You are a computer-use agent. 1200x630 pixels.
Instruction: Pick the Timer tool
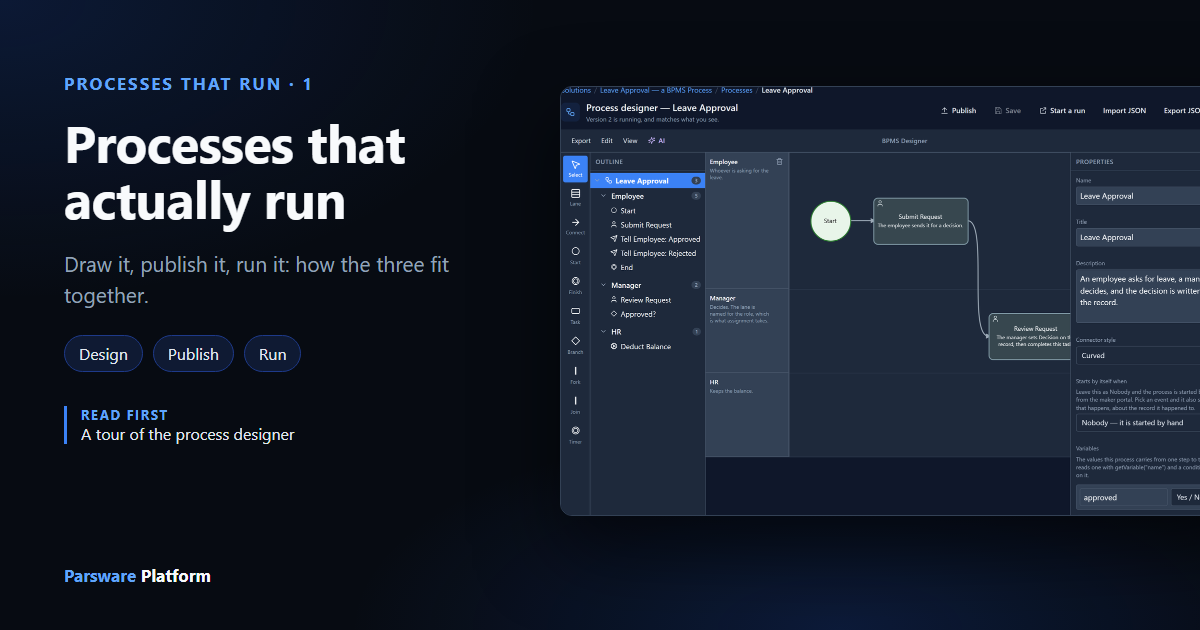click(575, 435)
